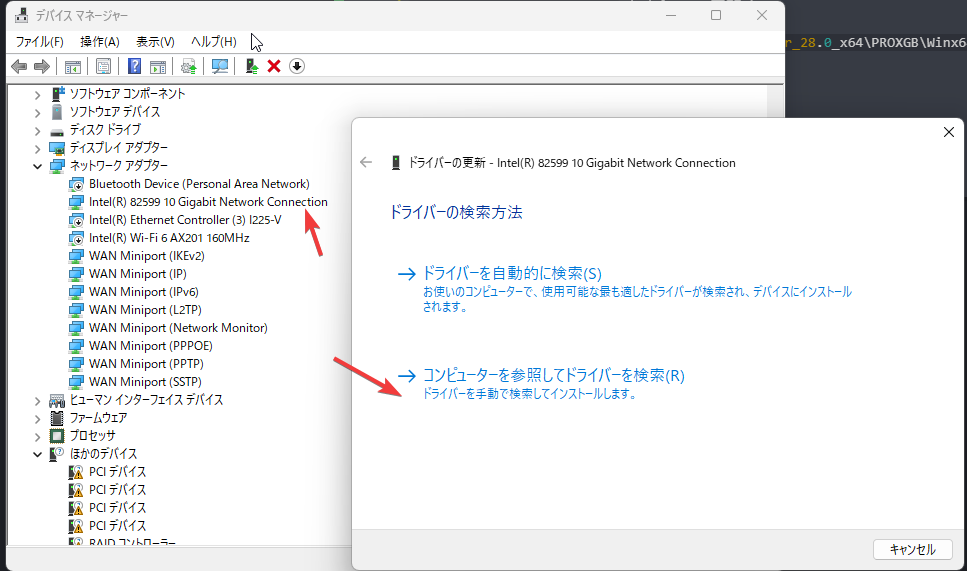Open the 表示(V) menu
This screenshot has width=967, height=571.
pyautogui.click(x=155, y=41)
